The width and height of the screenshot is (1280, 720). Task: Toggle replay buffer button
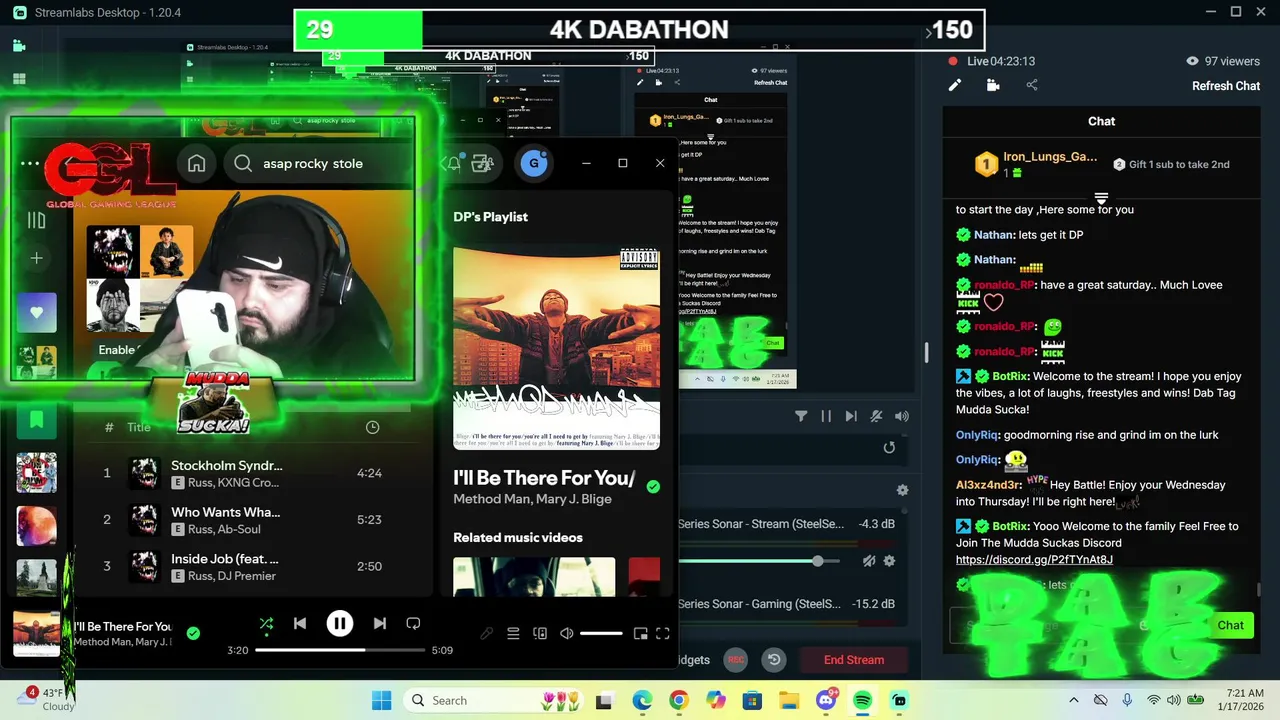click(x=774, y=660)
